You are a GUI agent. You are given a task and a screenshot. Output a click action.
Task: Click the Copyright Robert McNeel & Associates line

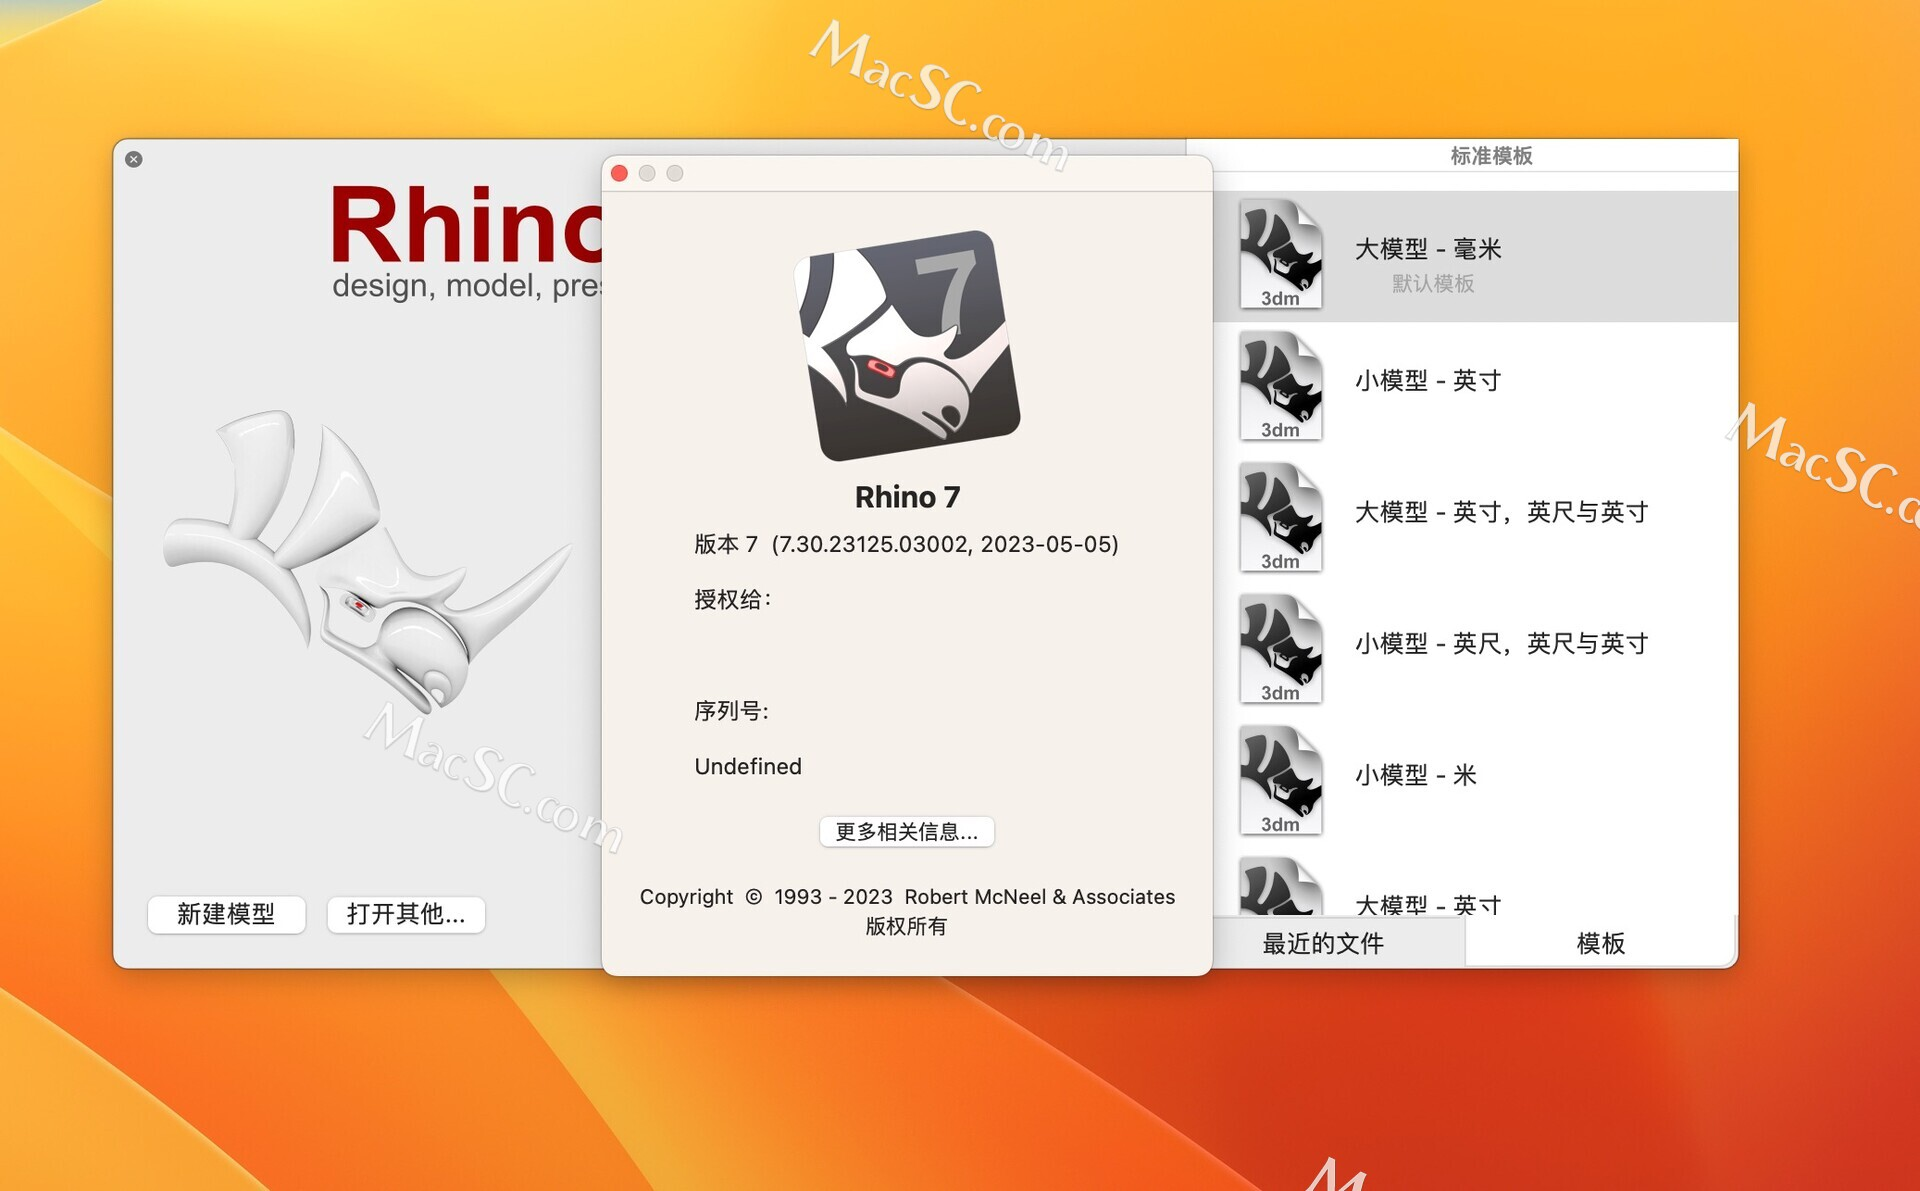[907, 897]
